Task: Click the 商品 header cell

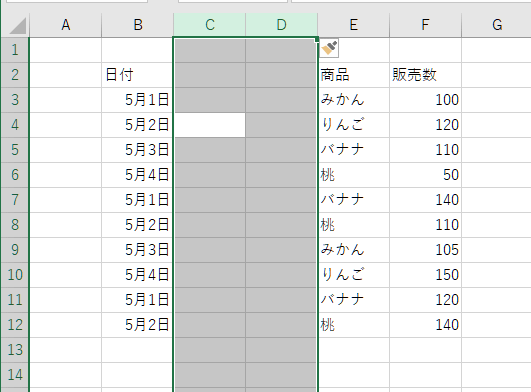Action: [x=354, y=75]
